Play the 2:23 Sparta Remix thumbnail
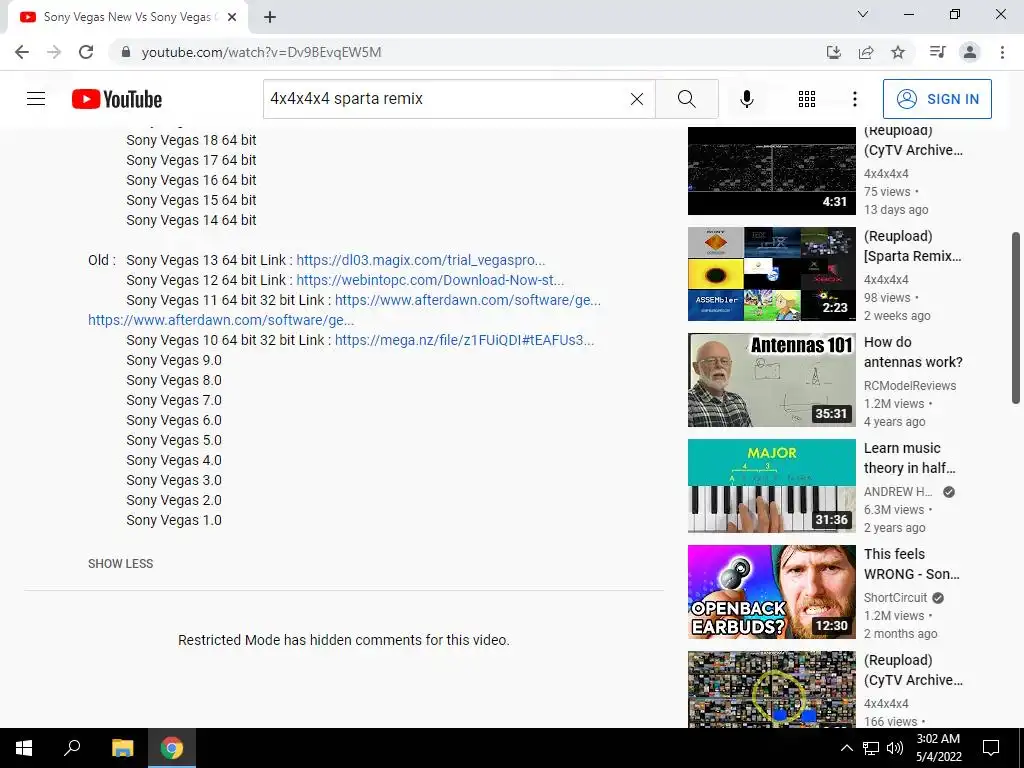Viewport: 1024px width, 768px height. click(x=771, y=274)
